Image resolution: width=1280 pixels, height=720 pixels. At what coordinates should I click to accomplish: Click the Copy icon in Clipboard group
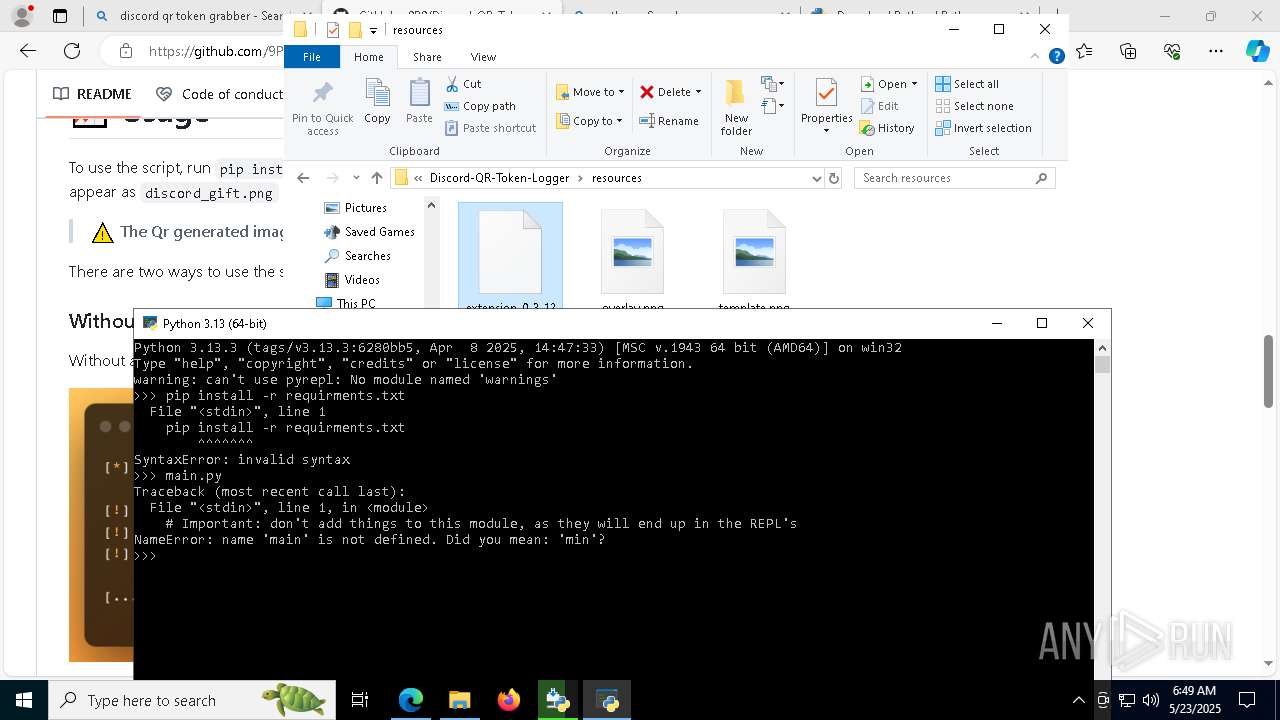point(377,101)
